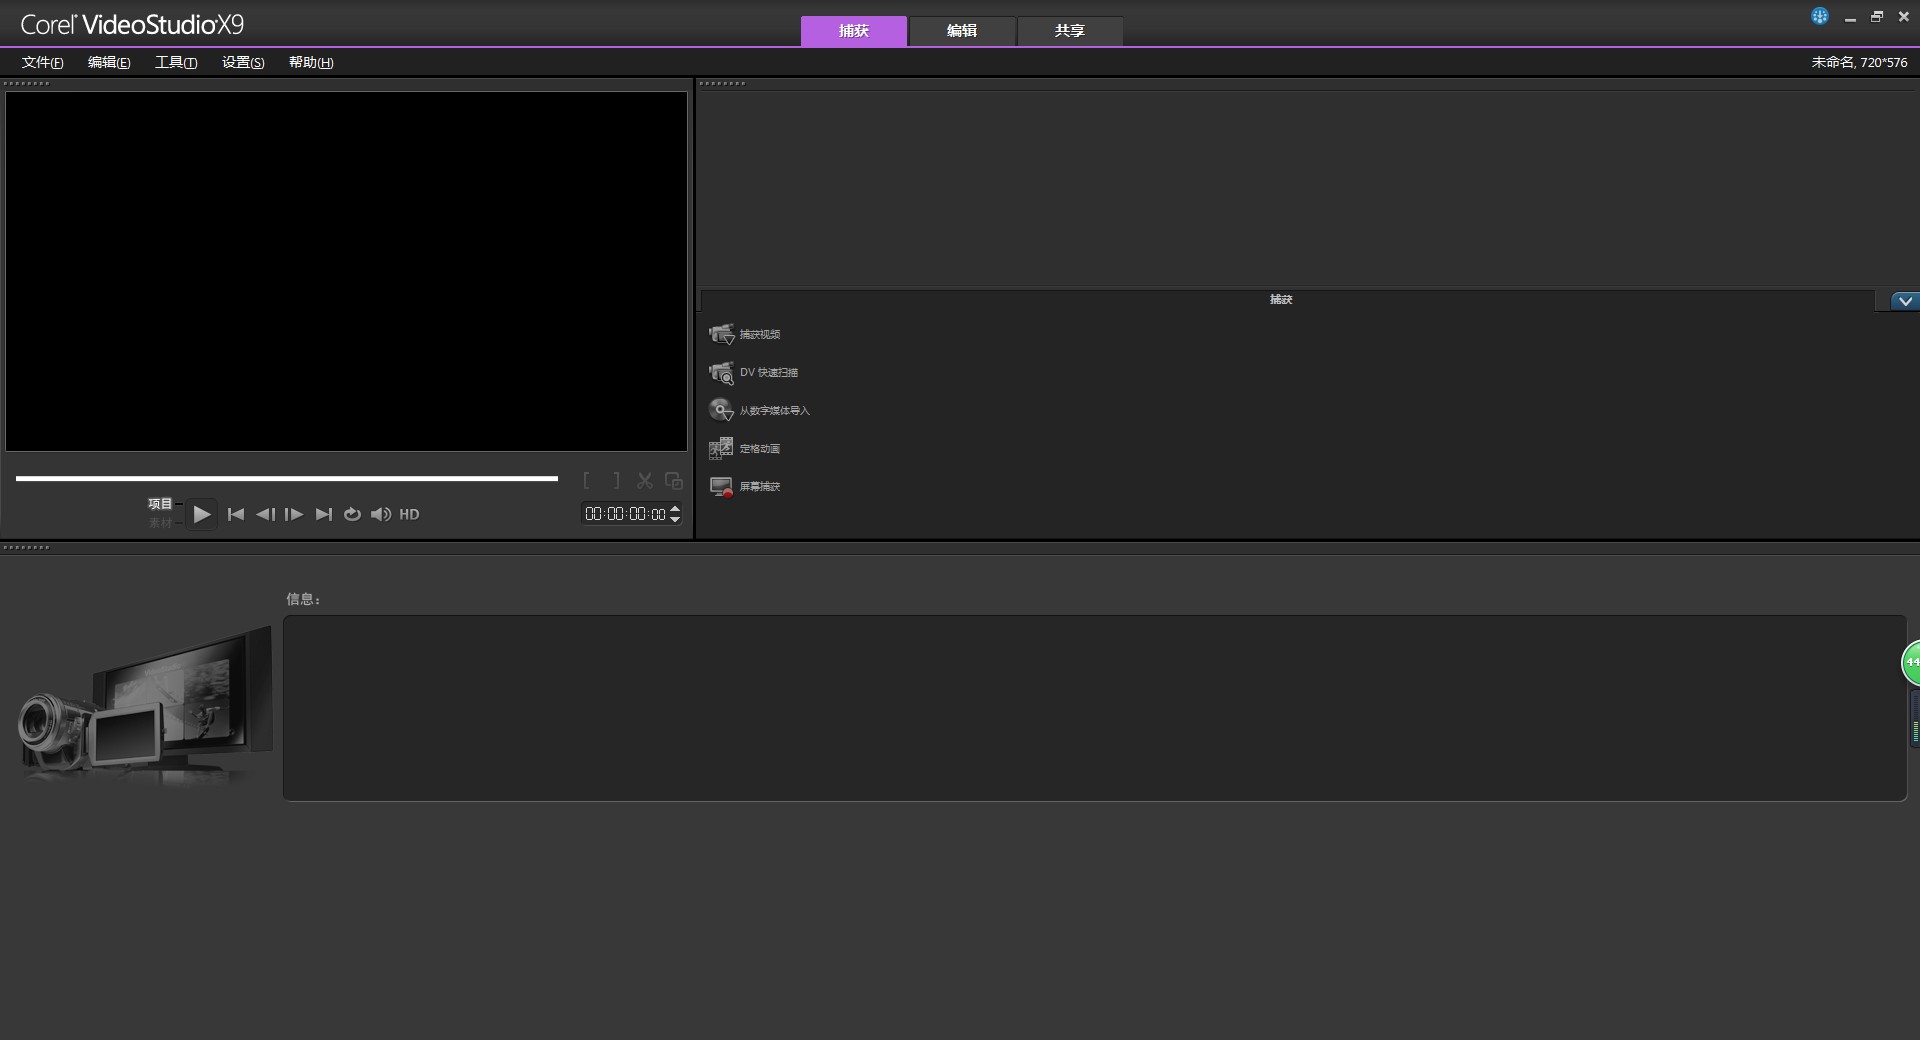The height and width of the screenshot is (1040, 1920).
Task: Switch to the 编辑 edit tab
Action: 962,31
